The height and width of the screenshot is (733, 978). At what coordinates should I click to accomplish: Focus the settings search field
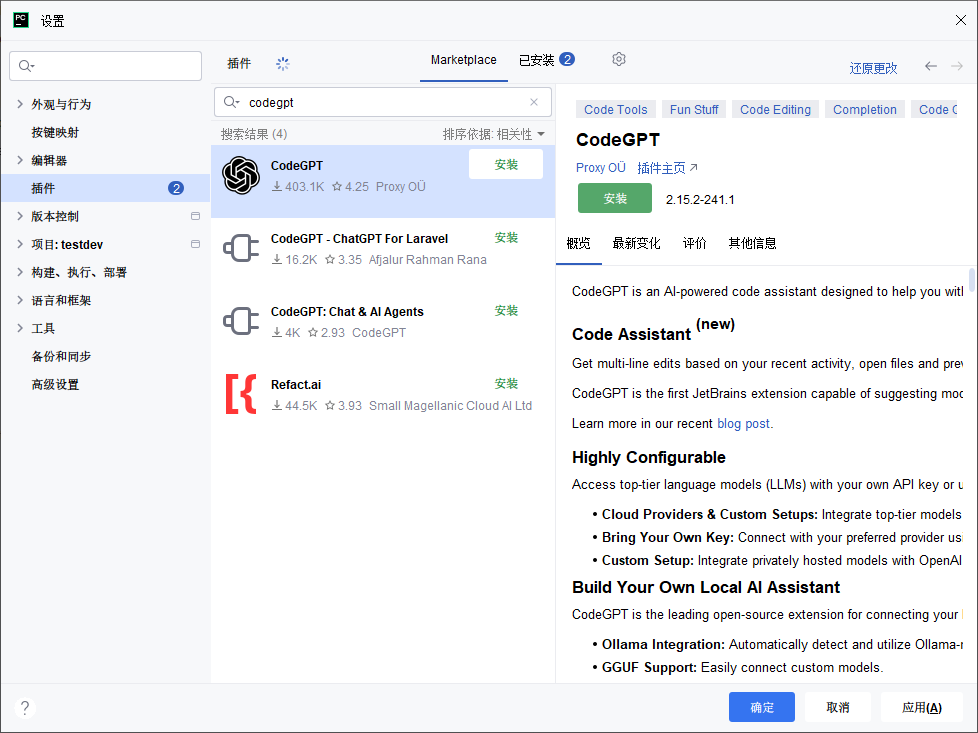coord(105,66)
